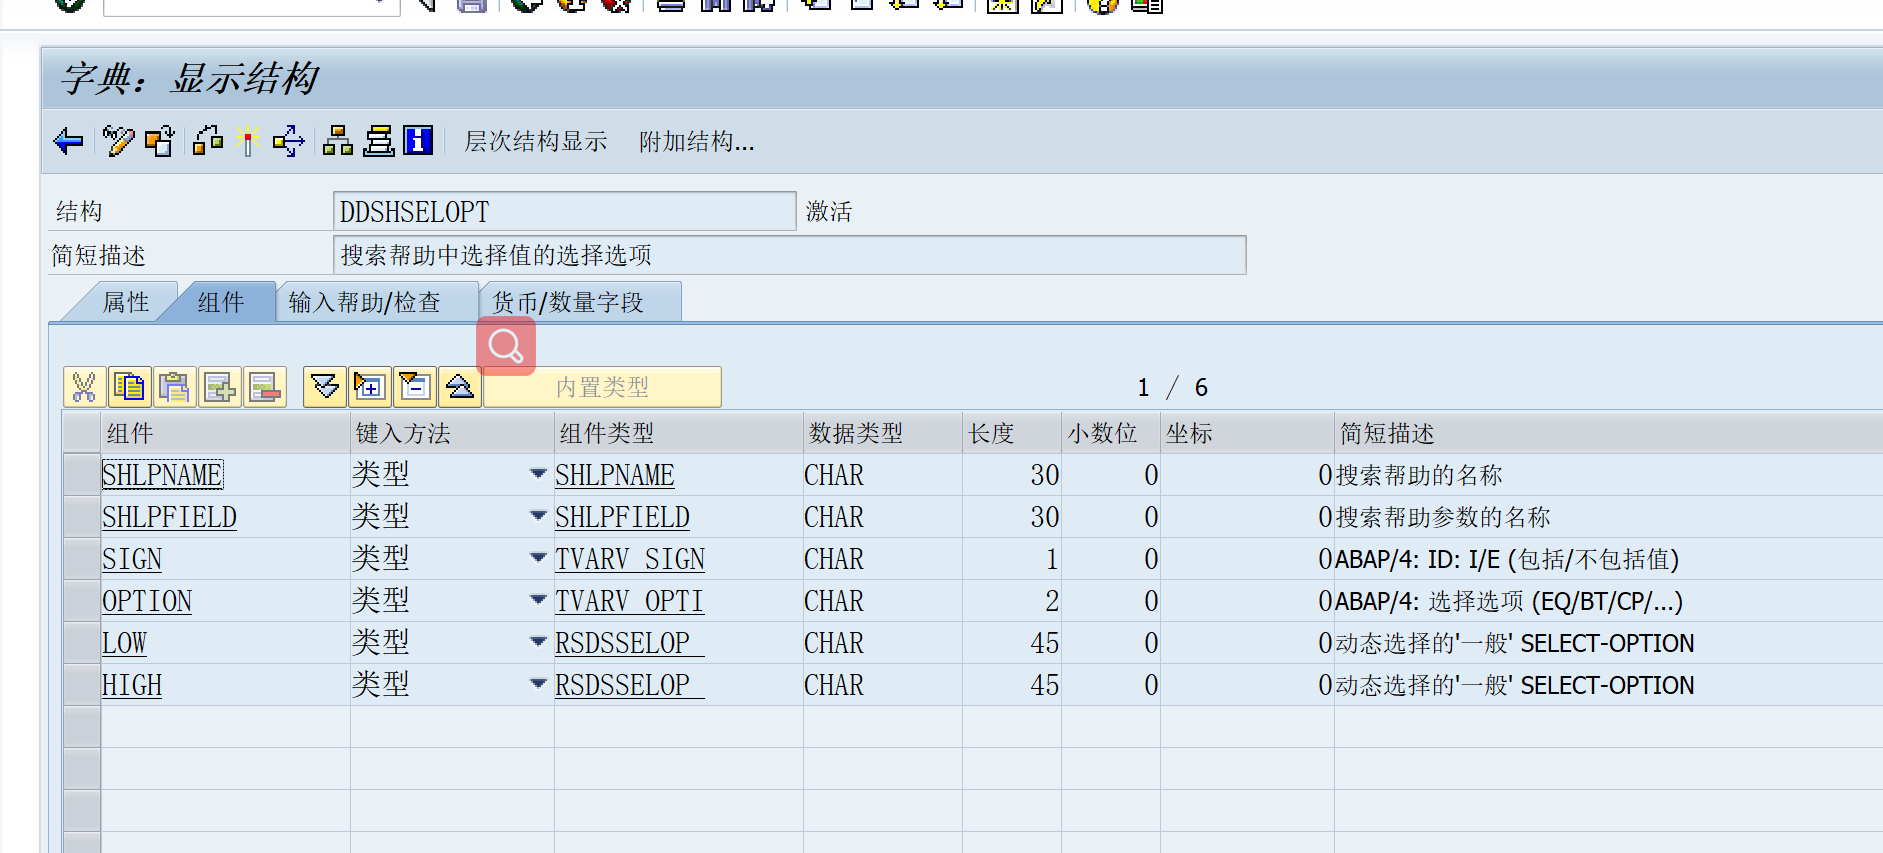Open the RSDSSELOP_ type in the LOW row
The height and width of the screenshot is (853, 1883).
(x=630, y=643)
